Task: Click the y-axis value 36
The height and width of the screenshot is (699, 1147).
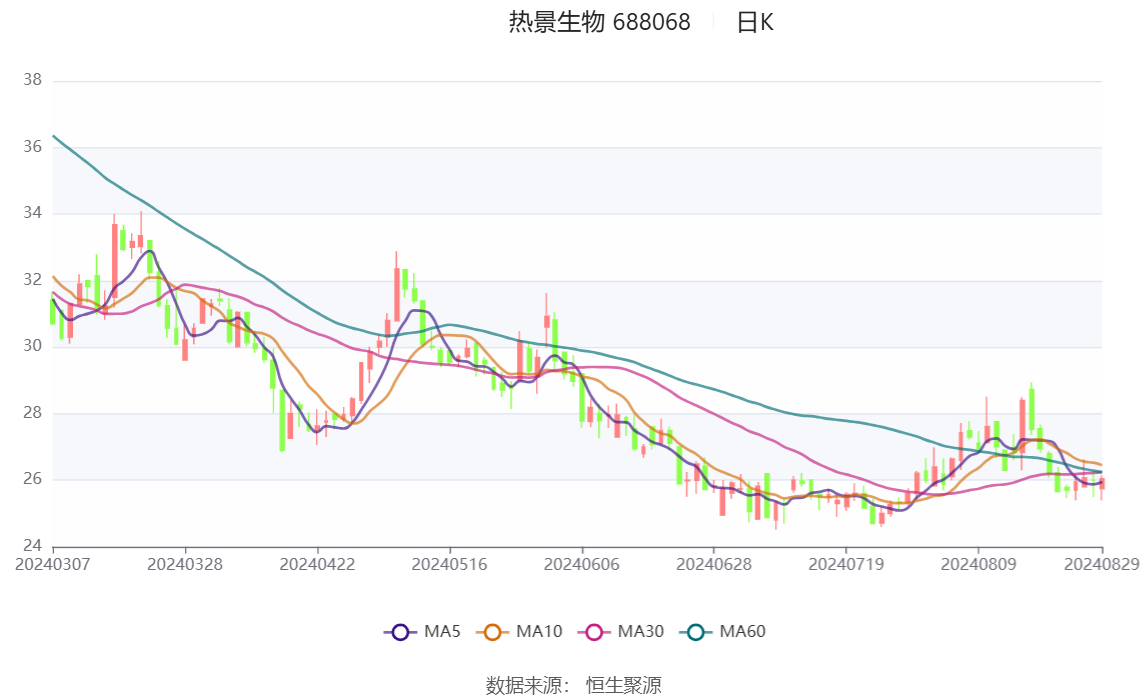Action: click(x=32, y=146)
